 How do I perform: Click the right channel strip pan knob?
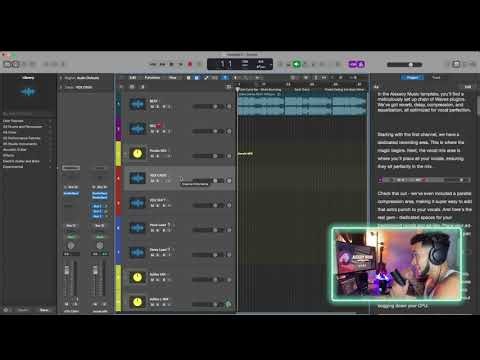[x=100, y=246]
